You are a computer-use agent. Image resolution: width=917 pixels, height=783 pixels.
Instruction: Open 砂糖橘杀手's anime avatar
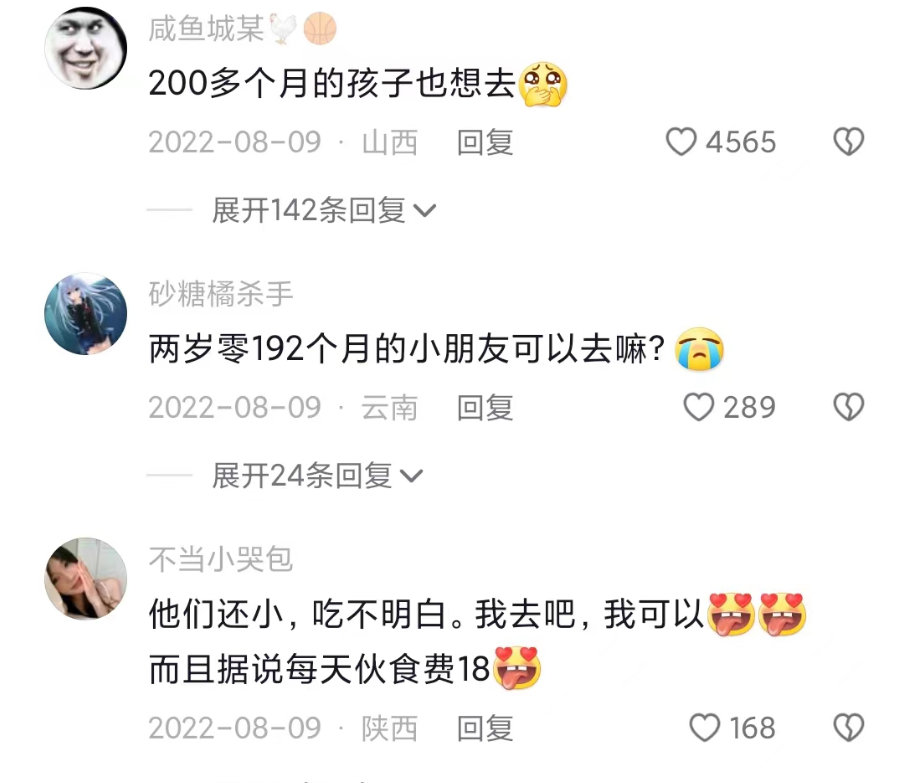[x=86, y=313]
